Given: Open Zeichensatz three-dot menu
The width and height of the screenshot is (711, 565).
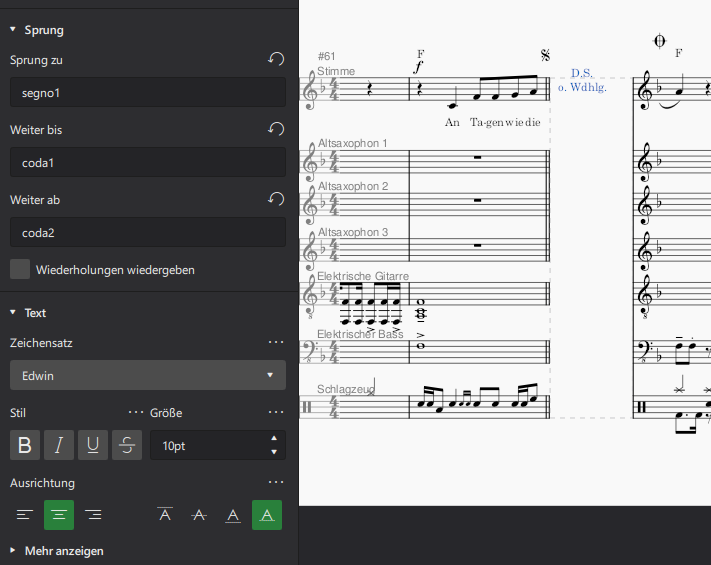Looking at the screenshot, I should tap(276, 342).
